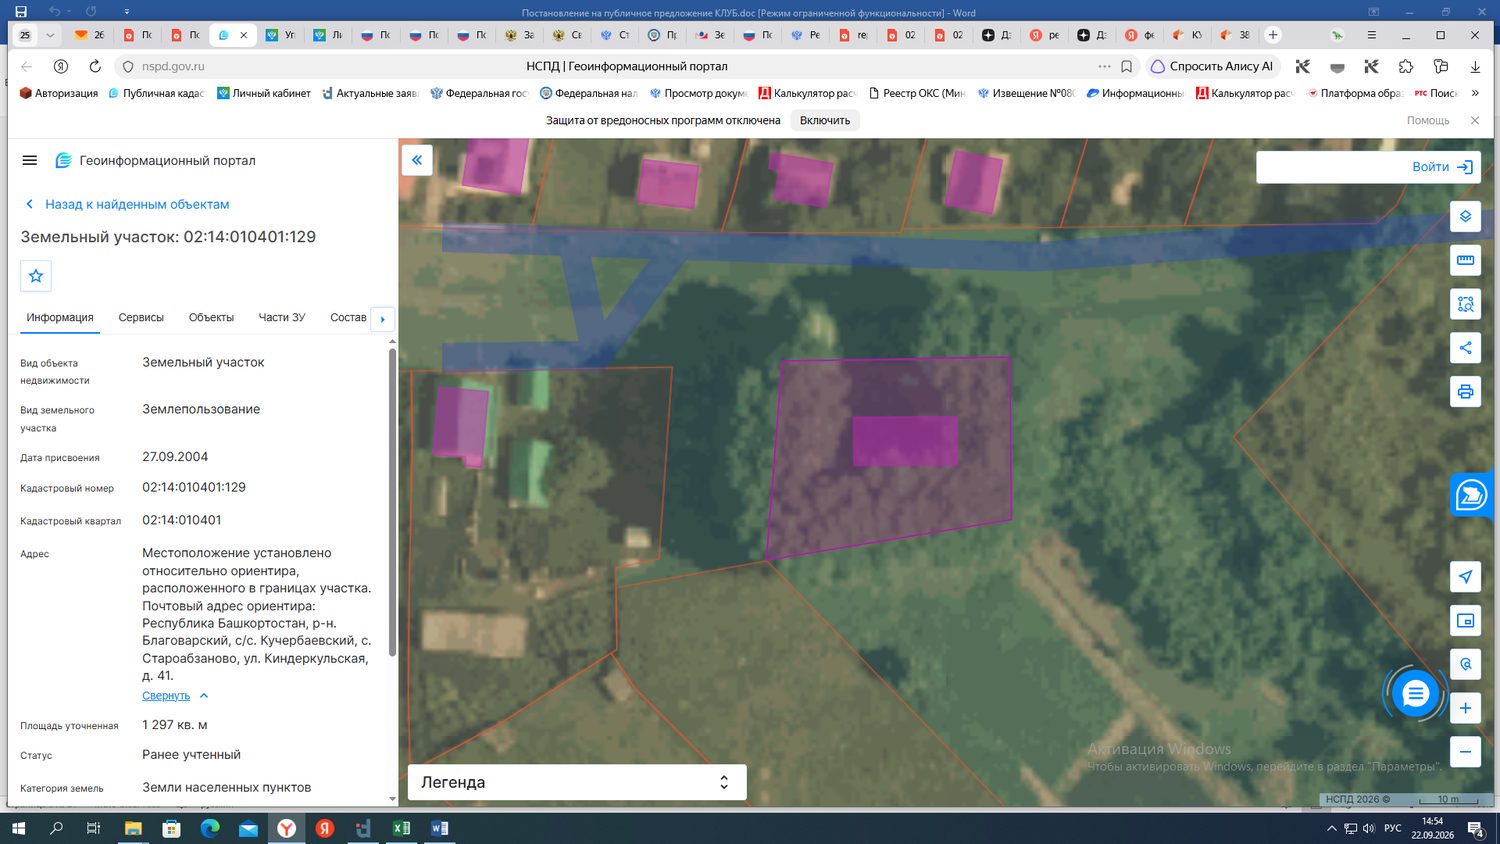This screenshot has height=844, width=1500.
Task: Click the nspd.gov.ru address field
Action: [x=173, y=66]
